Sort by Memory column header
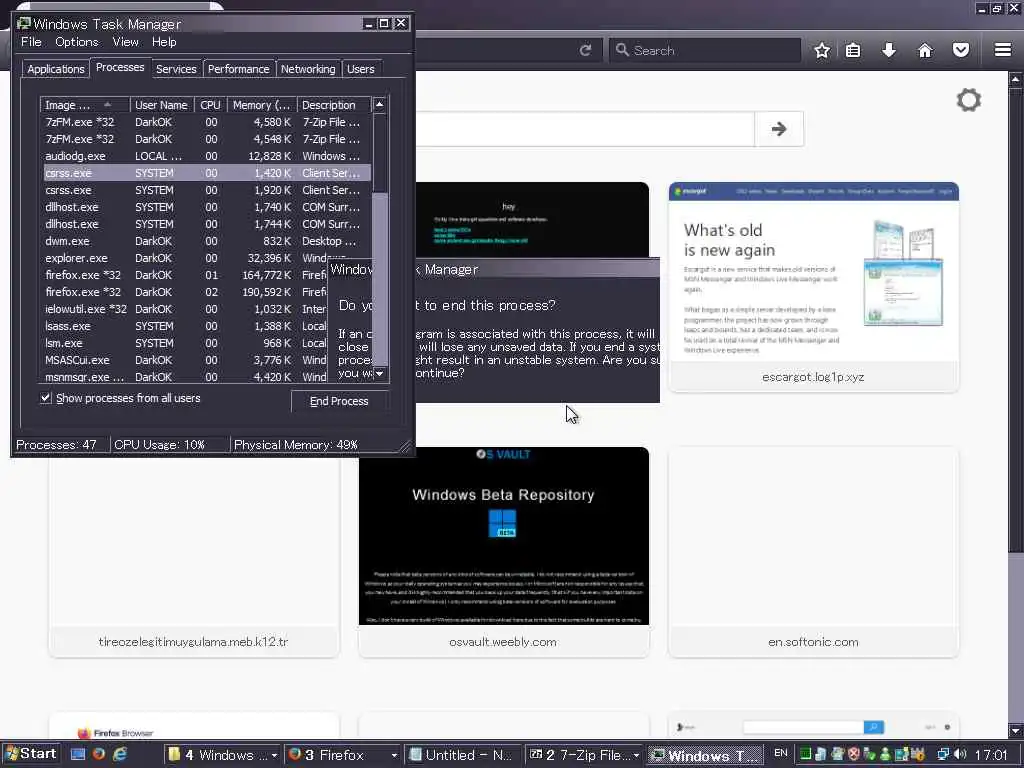Screen dimensions: 1024x768 [261, 104]
